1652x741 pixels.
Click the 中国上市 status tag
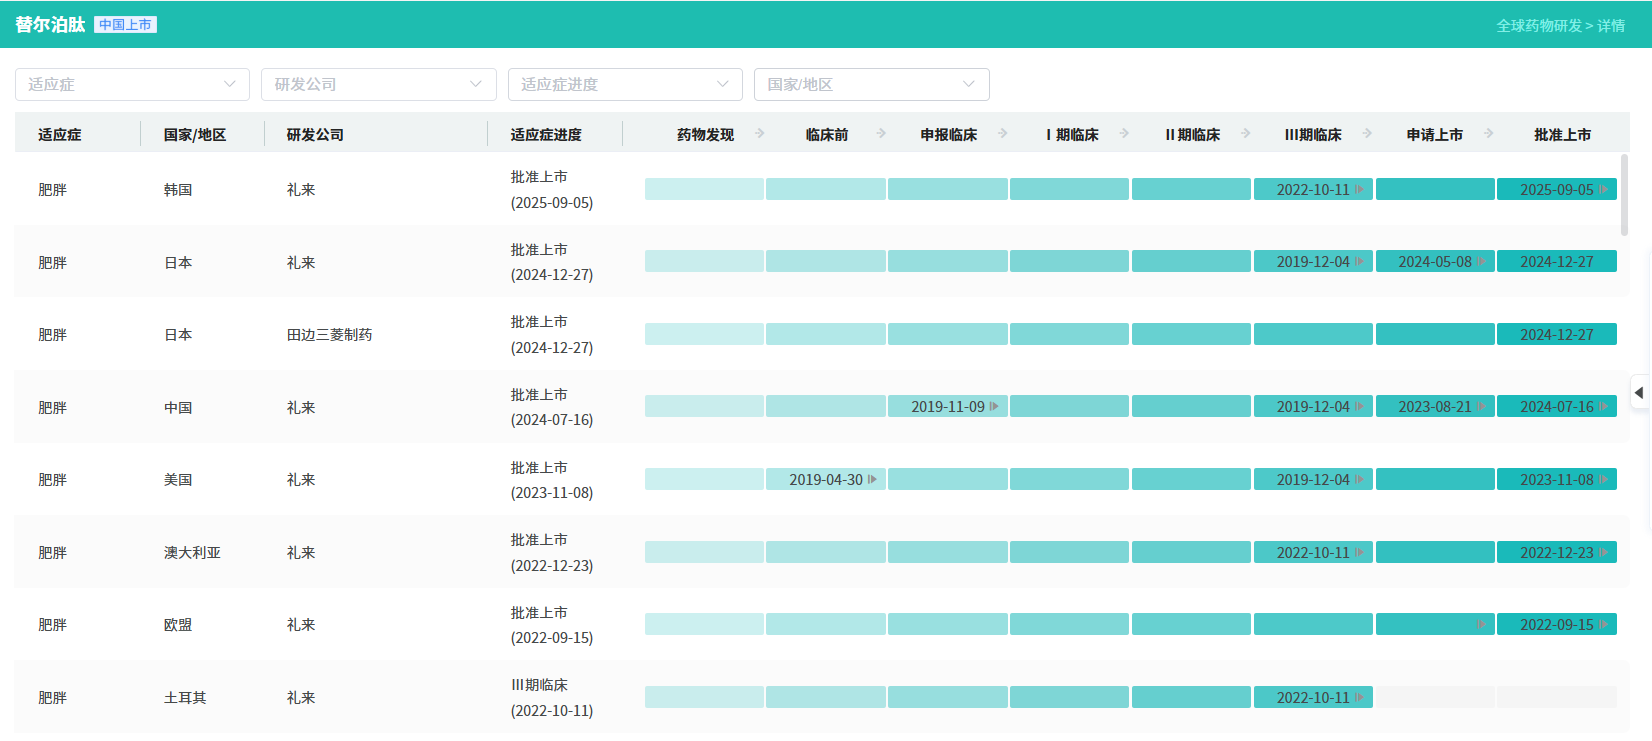125,25
